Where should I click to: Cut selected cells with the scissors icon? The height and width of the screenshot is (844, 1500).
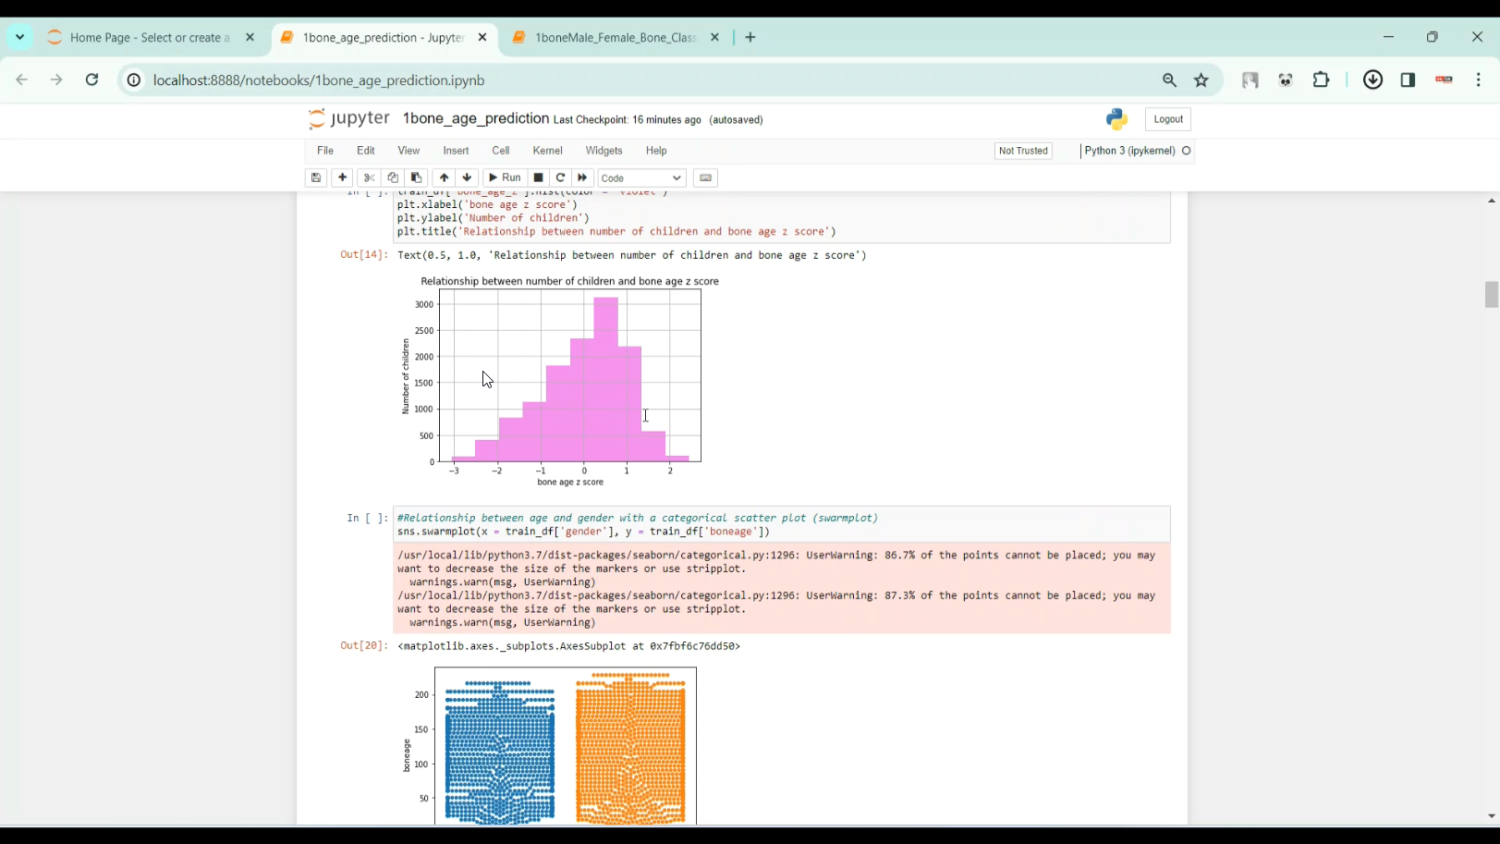pyautogui.click(x=368, y=178)
